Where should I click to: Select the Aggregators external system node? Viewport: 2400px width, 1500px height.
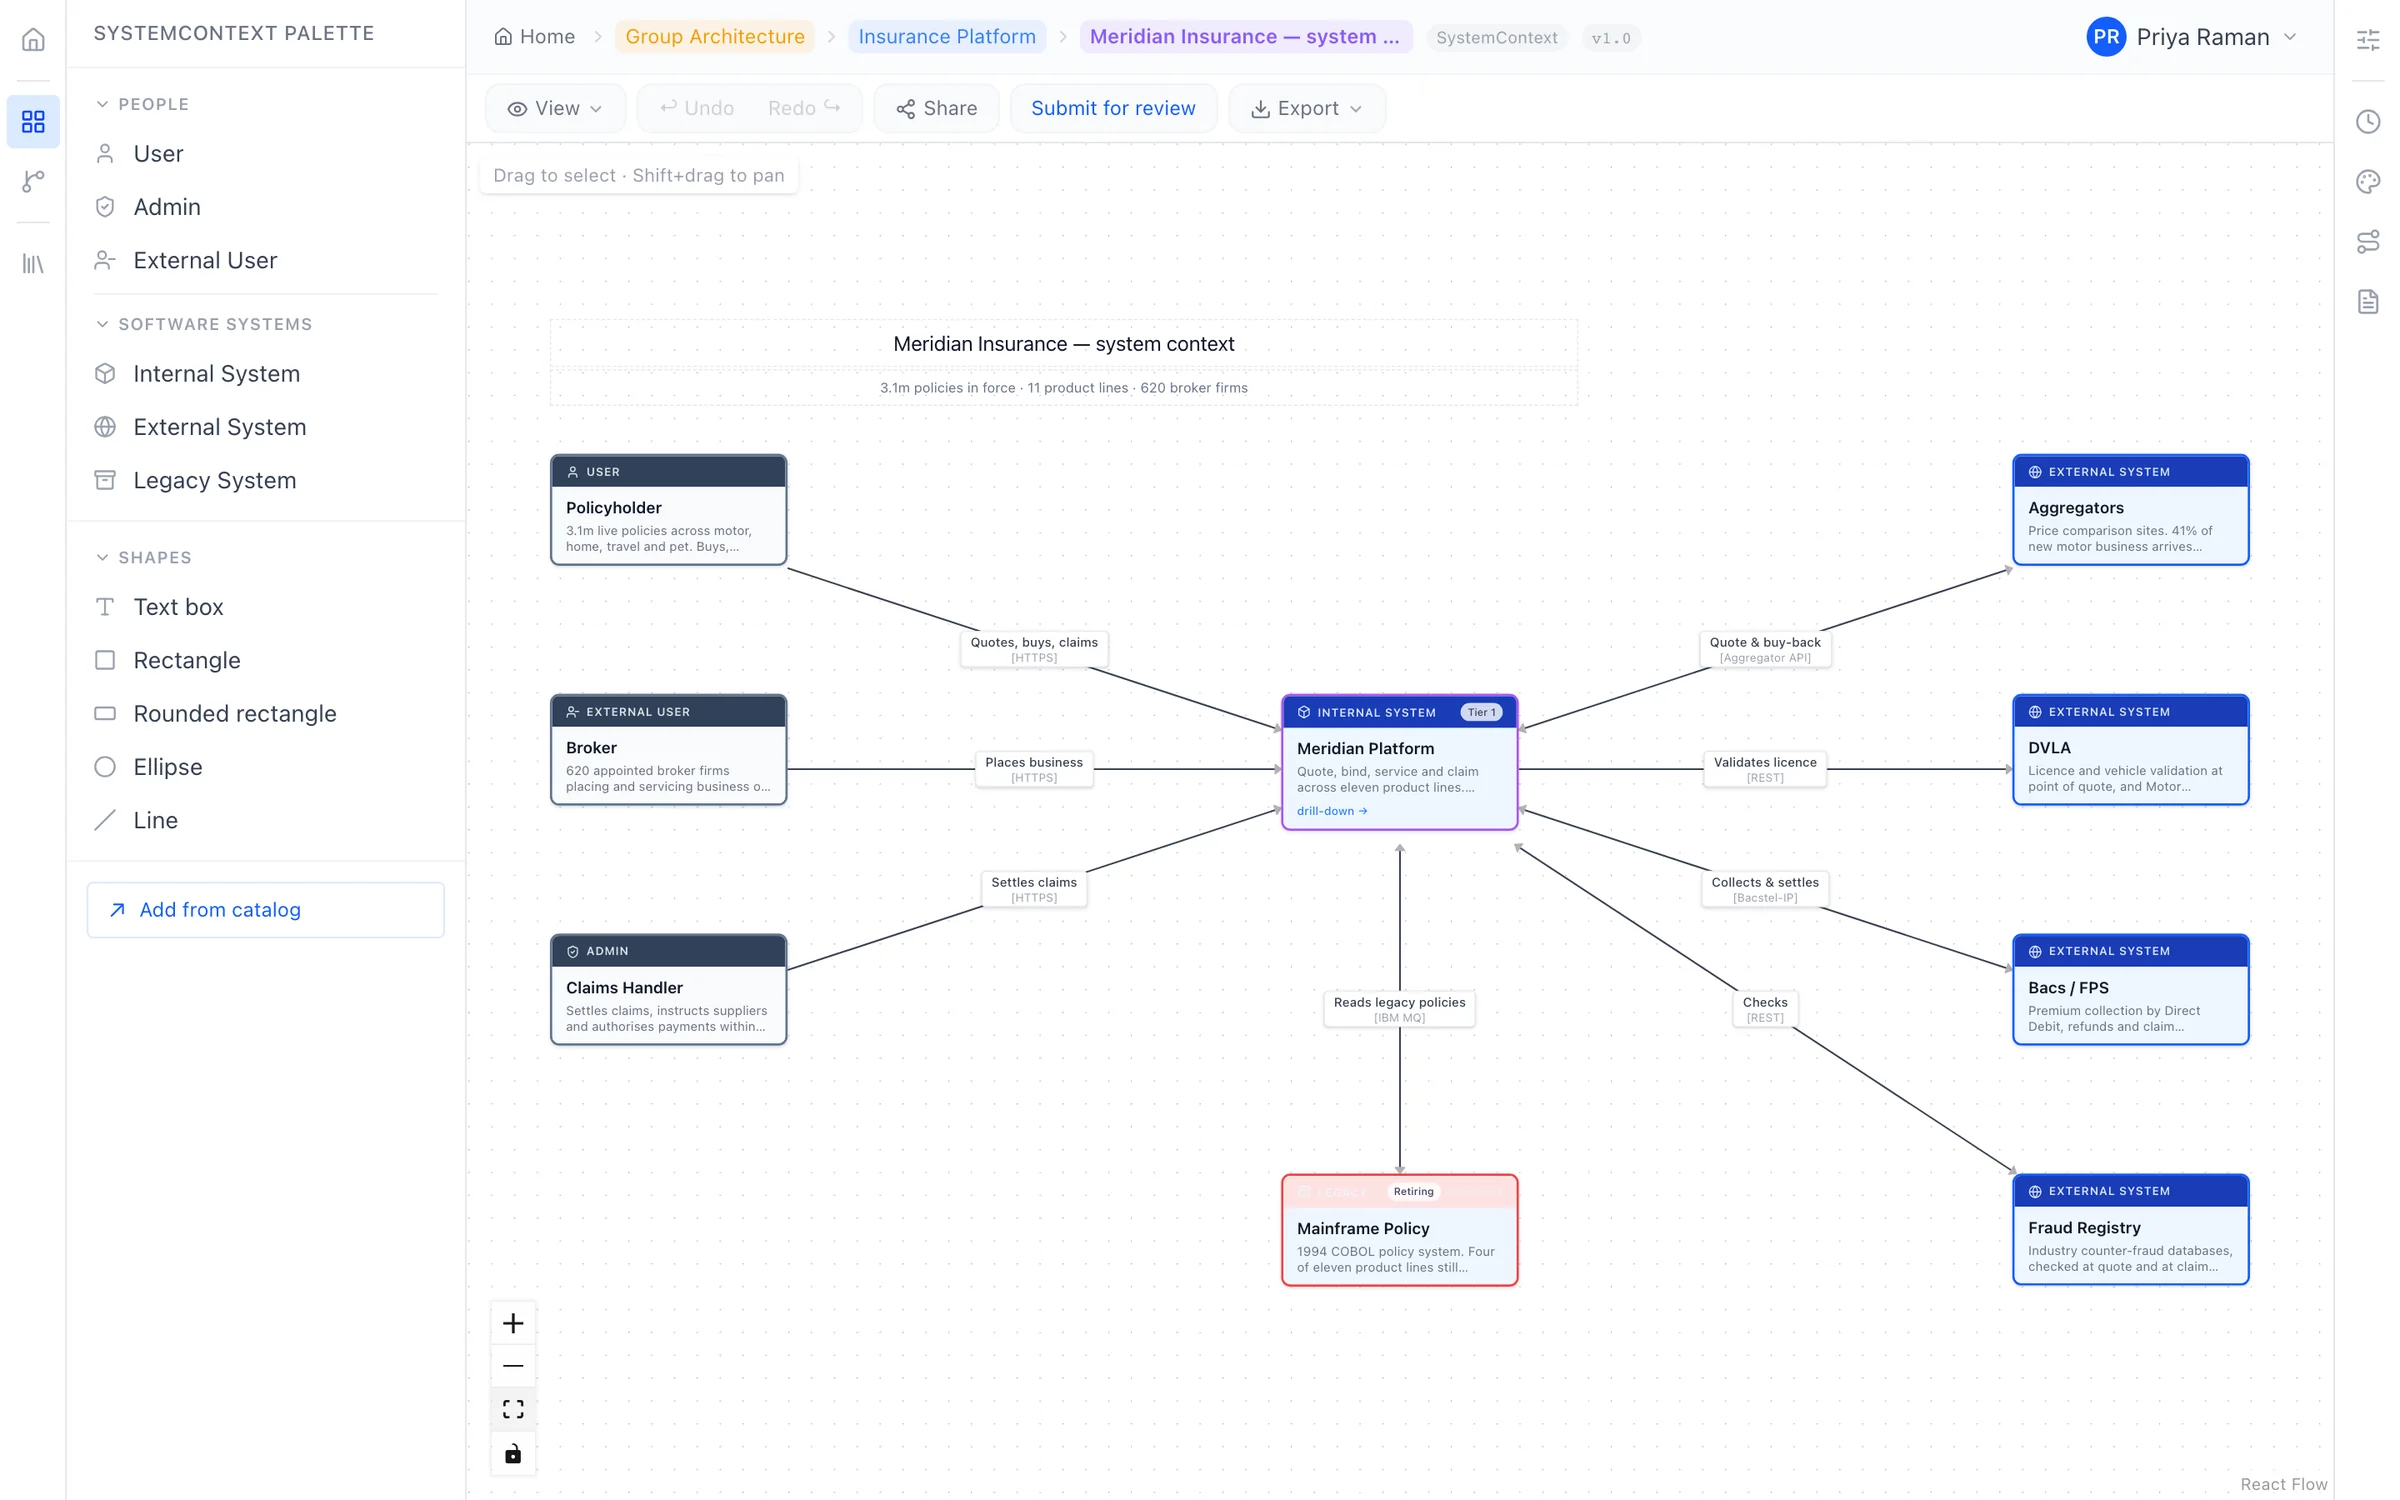[2130, 510]
